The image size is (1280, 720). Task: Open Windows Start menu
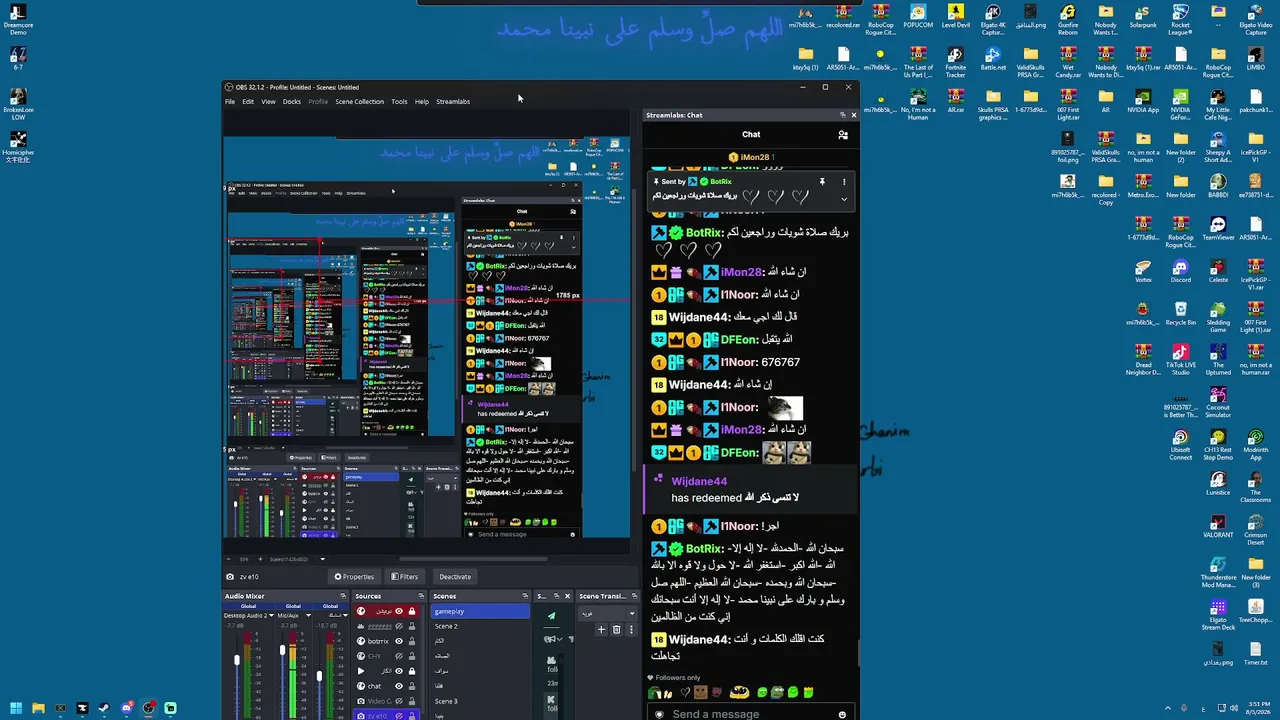[x=16, y=708]
